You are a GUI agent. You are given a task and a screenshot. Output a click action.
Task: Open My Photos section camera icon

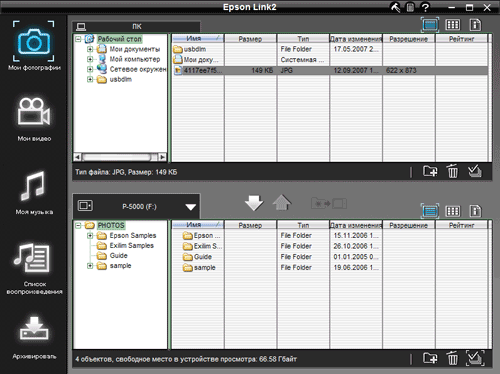coord(34,42)
